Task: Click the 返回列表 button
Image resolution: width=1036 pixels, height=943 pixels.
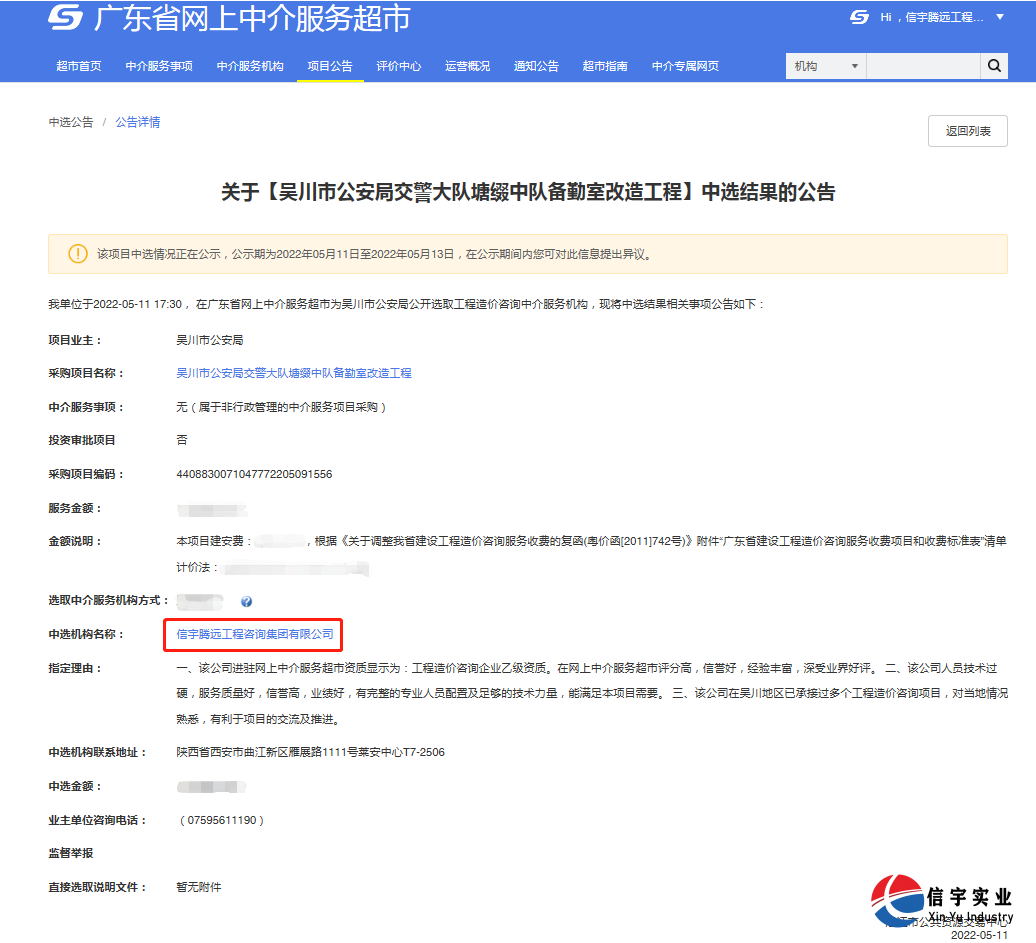Action: coord(966,130)
